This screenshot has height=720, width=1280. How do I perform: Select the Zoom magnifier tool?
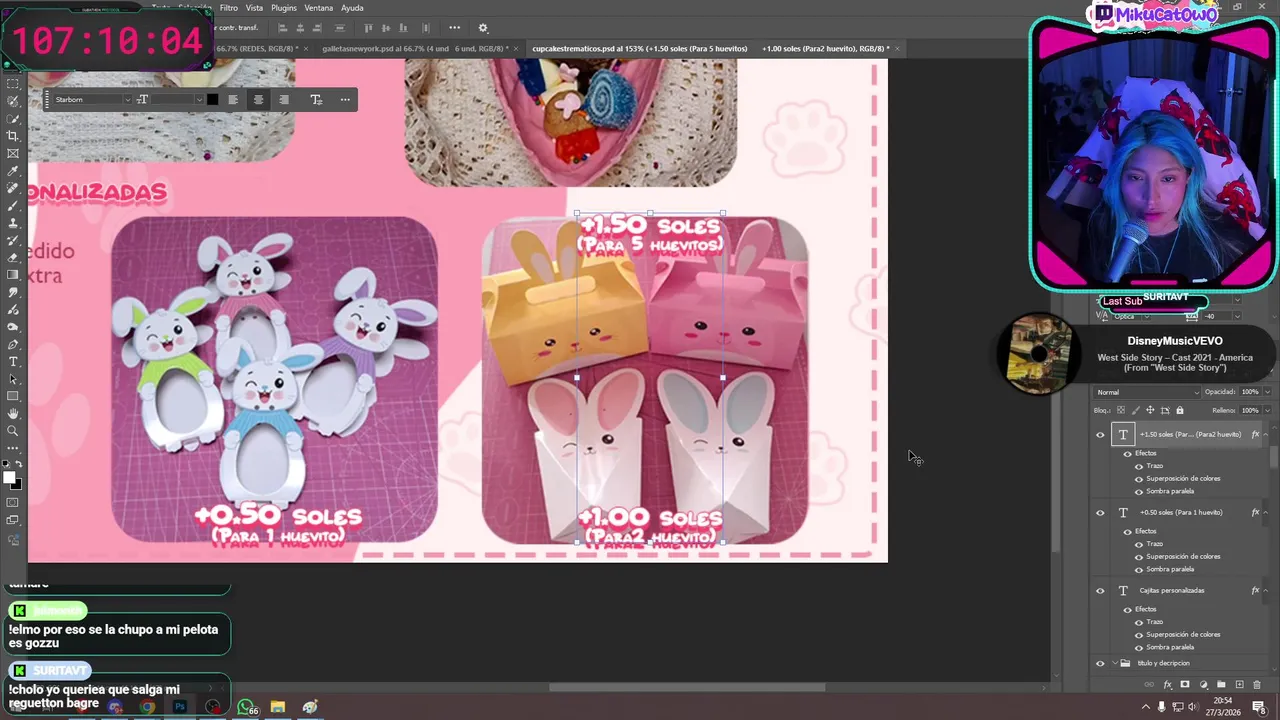coord(13,431)
